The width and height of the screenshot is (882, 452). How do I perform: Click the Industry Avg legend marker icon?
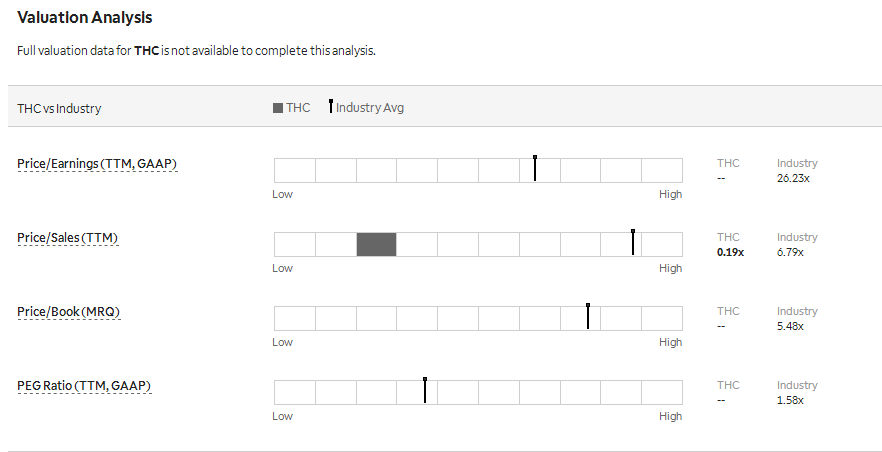(x=331, y=106)
